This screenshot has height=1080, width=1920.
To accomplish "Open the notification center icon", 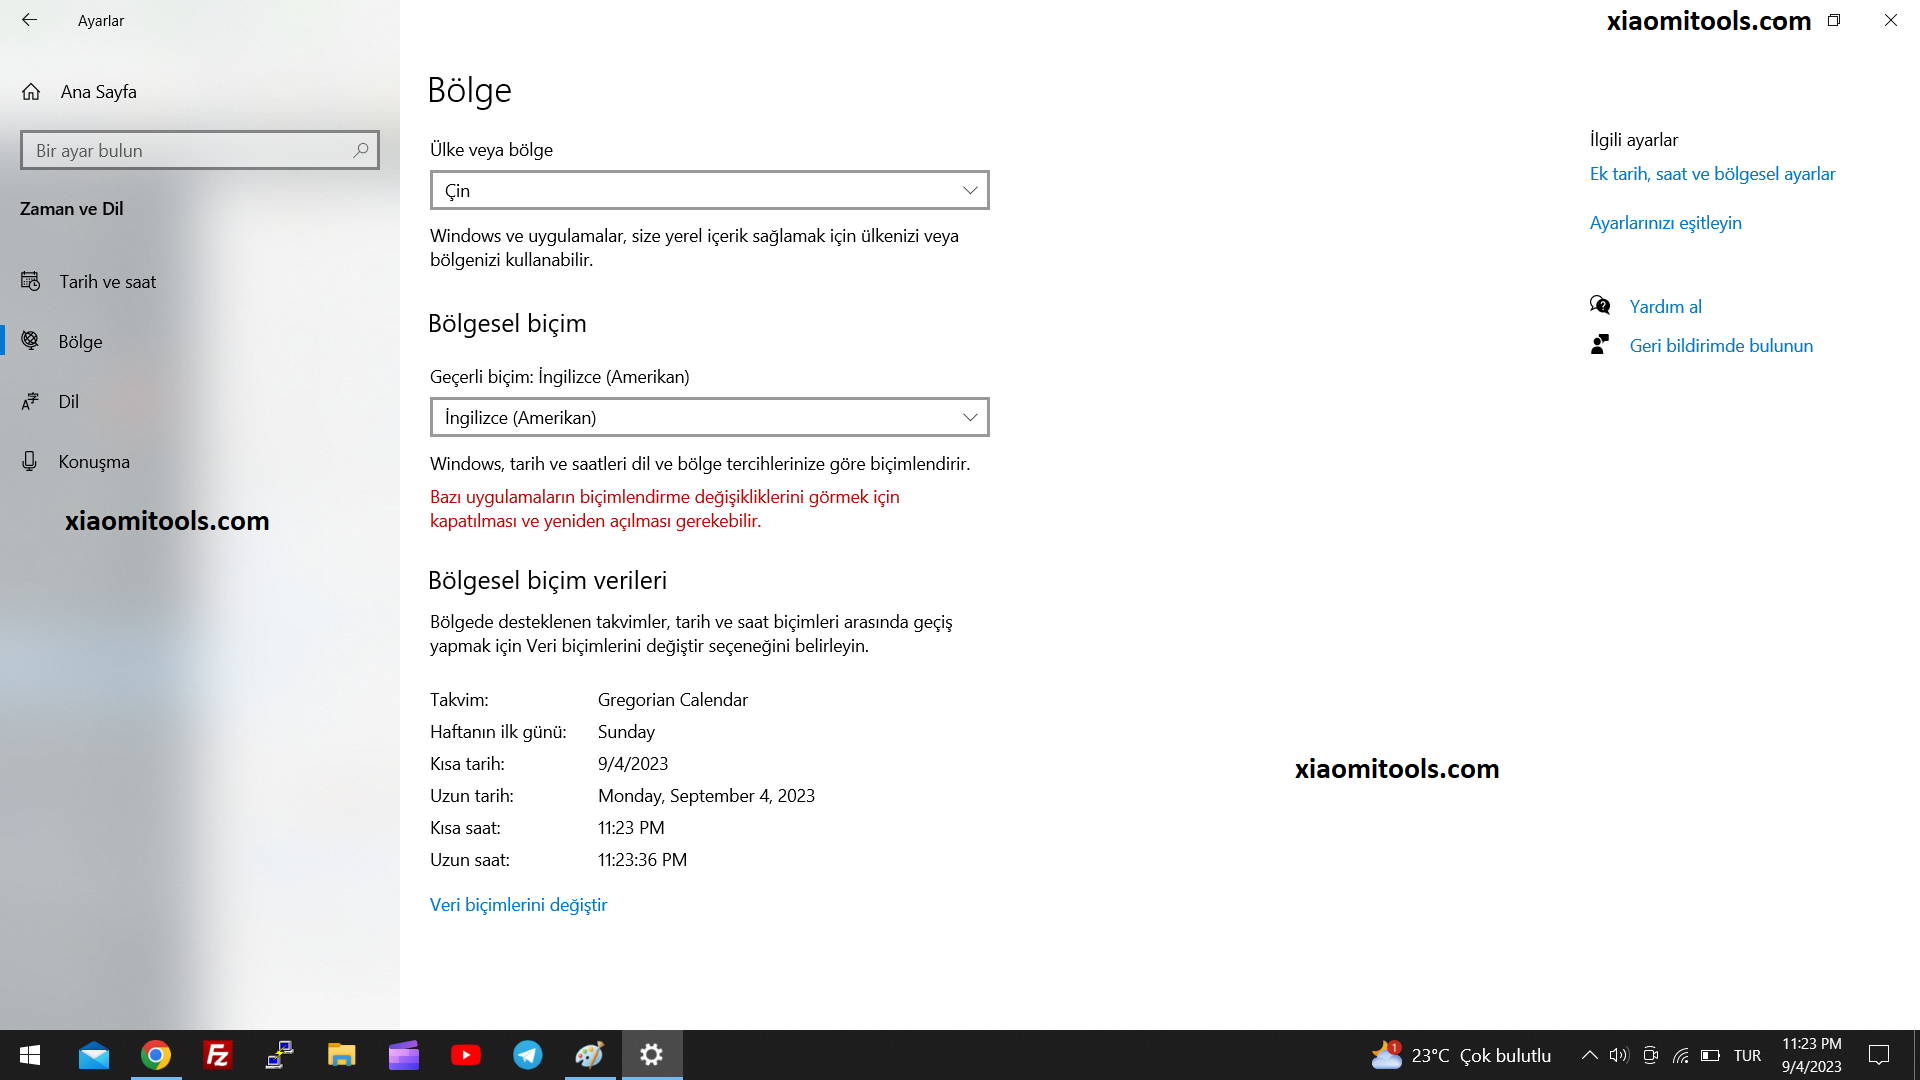I will coord(1879,1055).
